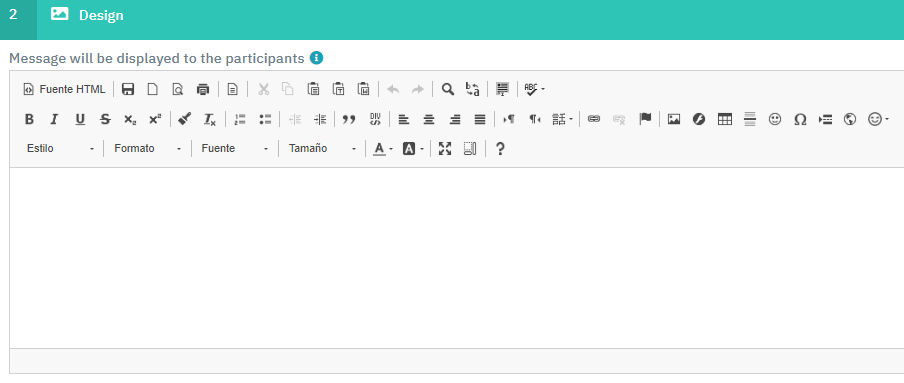Toggle block quote

pos(349,119)
